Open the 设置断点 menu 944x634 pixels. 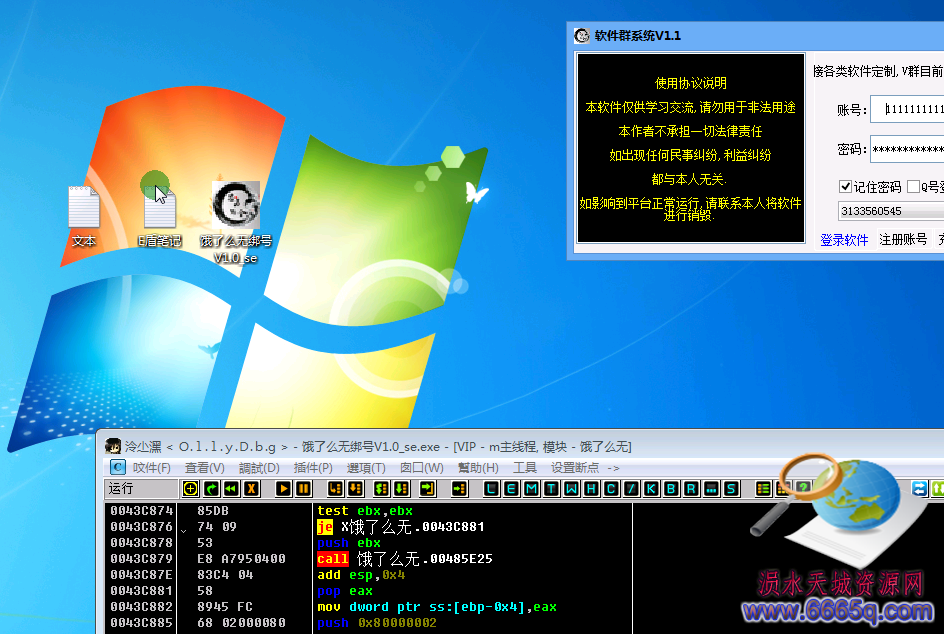[575, 468]
